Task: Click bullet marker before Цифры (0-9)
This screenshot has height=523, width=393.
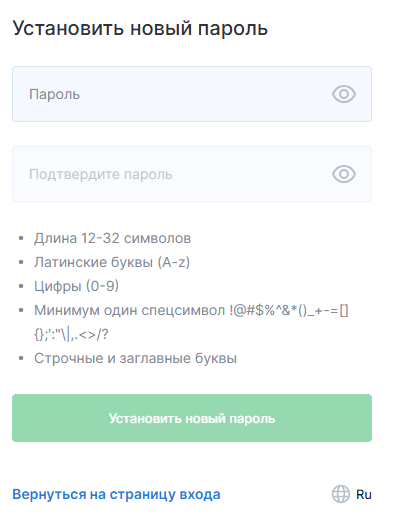Action: 21,286
